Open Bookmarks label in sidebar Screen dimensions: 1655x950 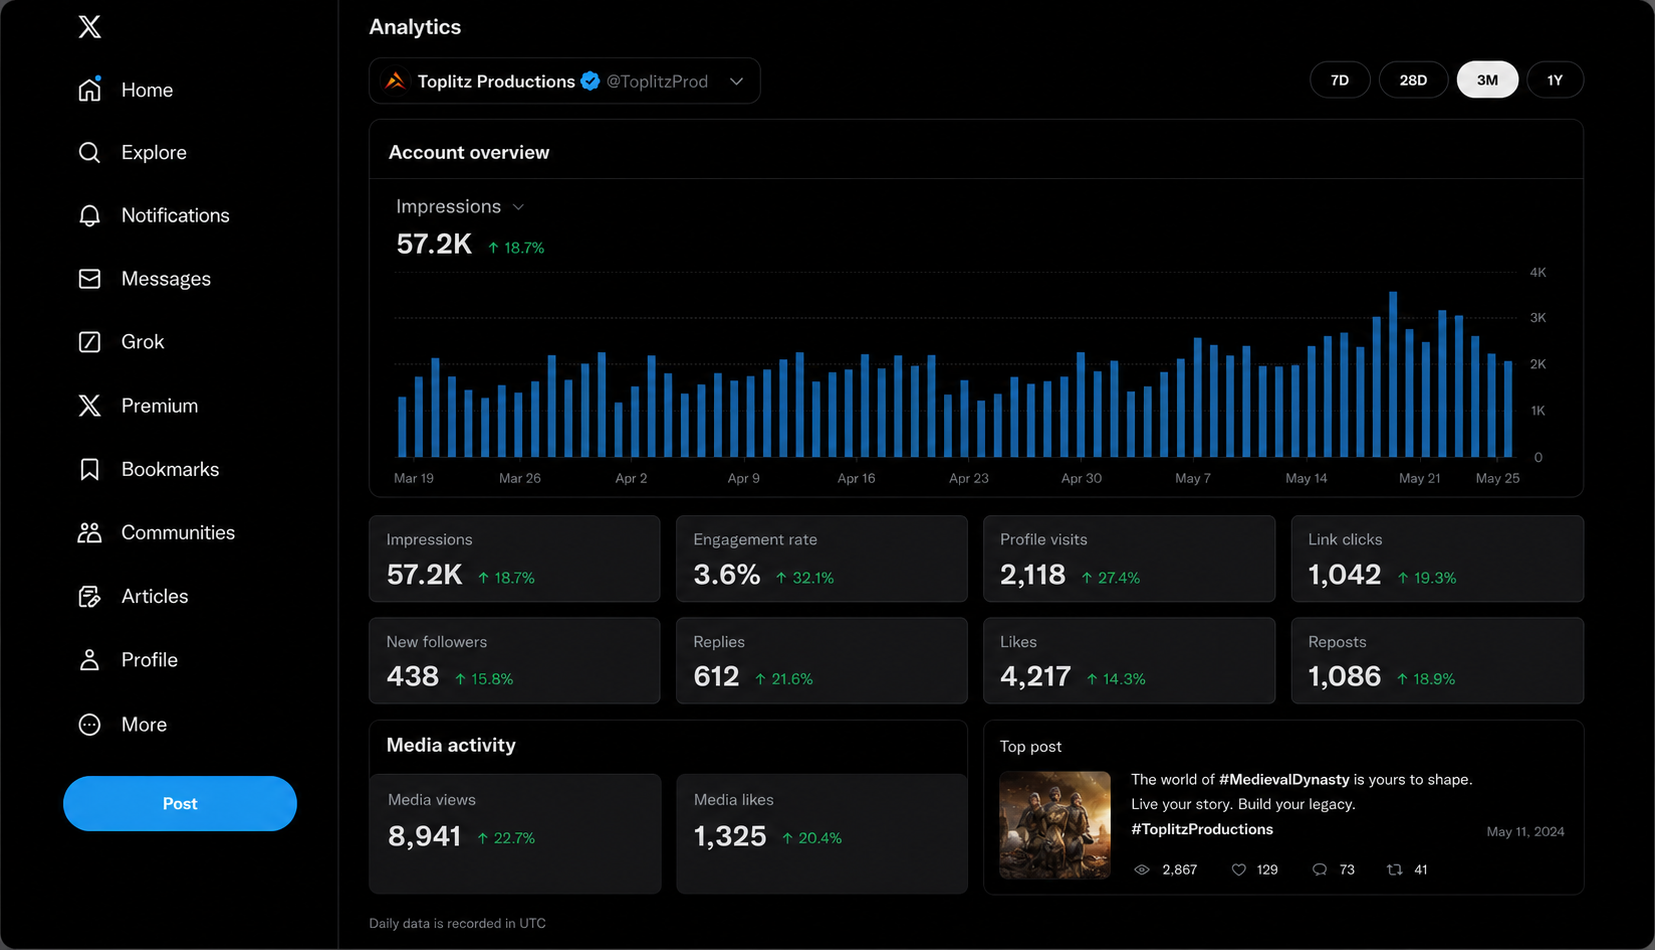pyautogui.click(x=170, y=469)
